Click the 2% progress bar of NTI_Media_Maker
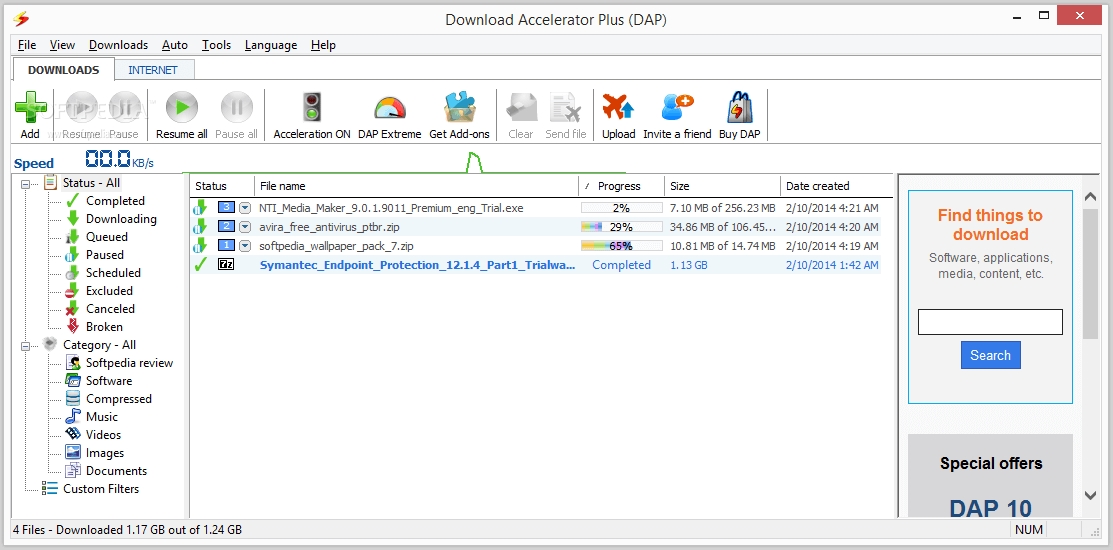The image size is (1113, 550). (x=622, y=208)
